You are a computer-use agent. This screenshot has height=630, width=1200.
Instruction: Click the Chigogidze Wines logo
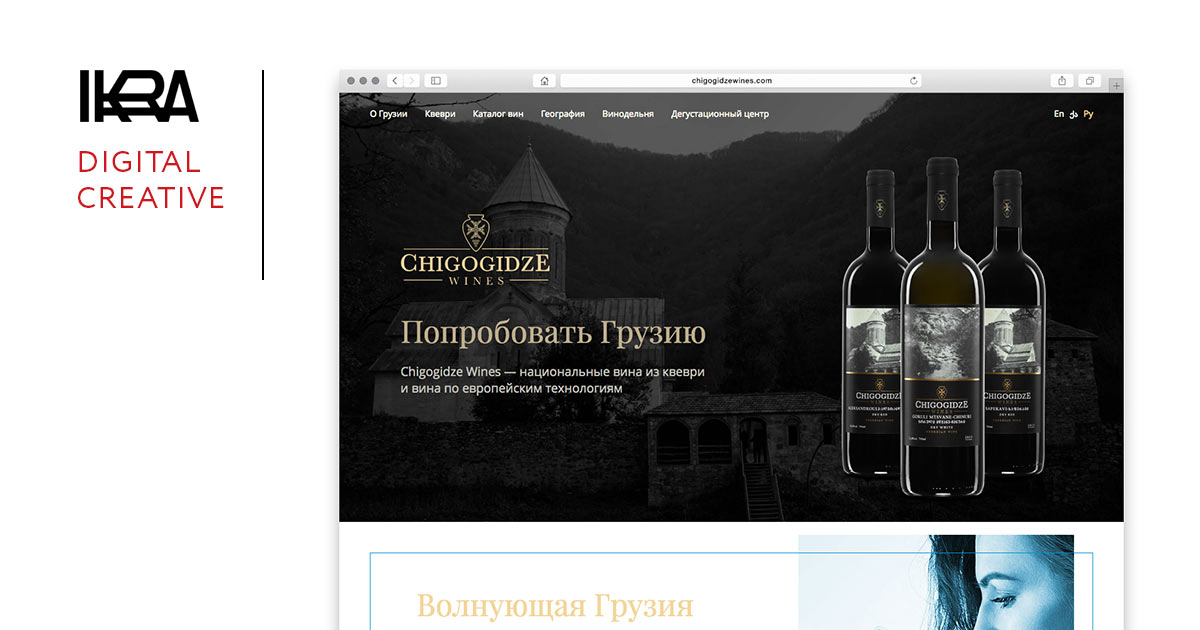point(475,250)
